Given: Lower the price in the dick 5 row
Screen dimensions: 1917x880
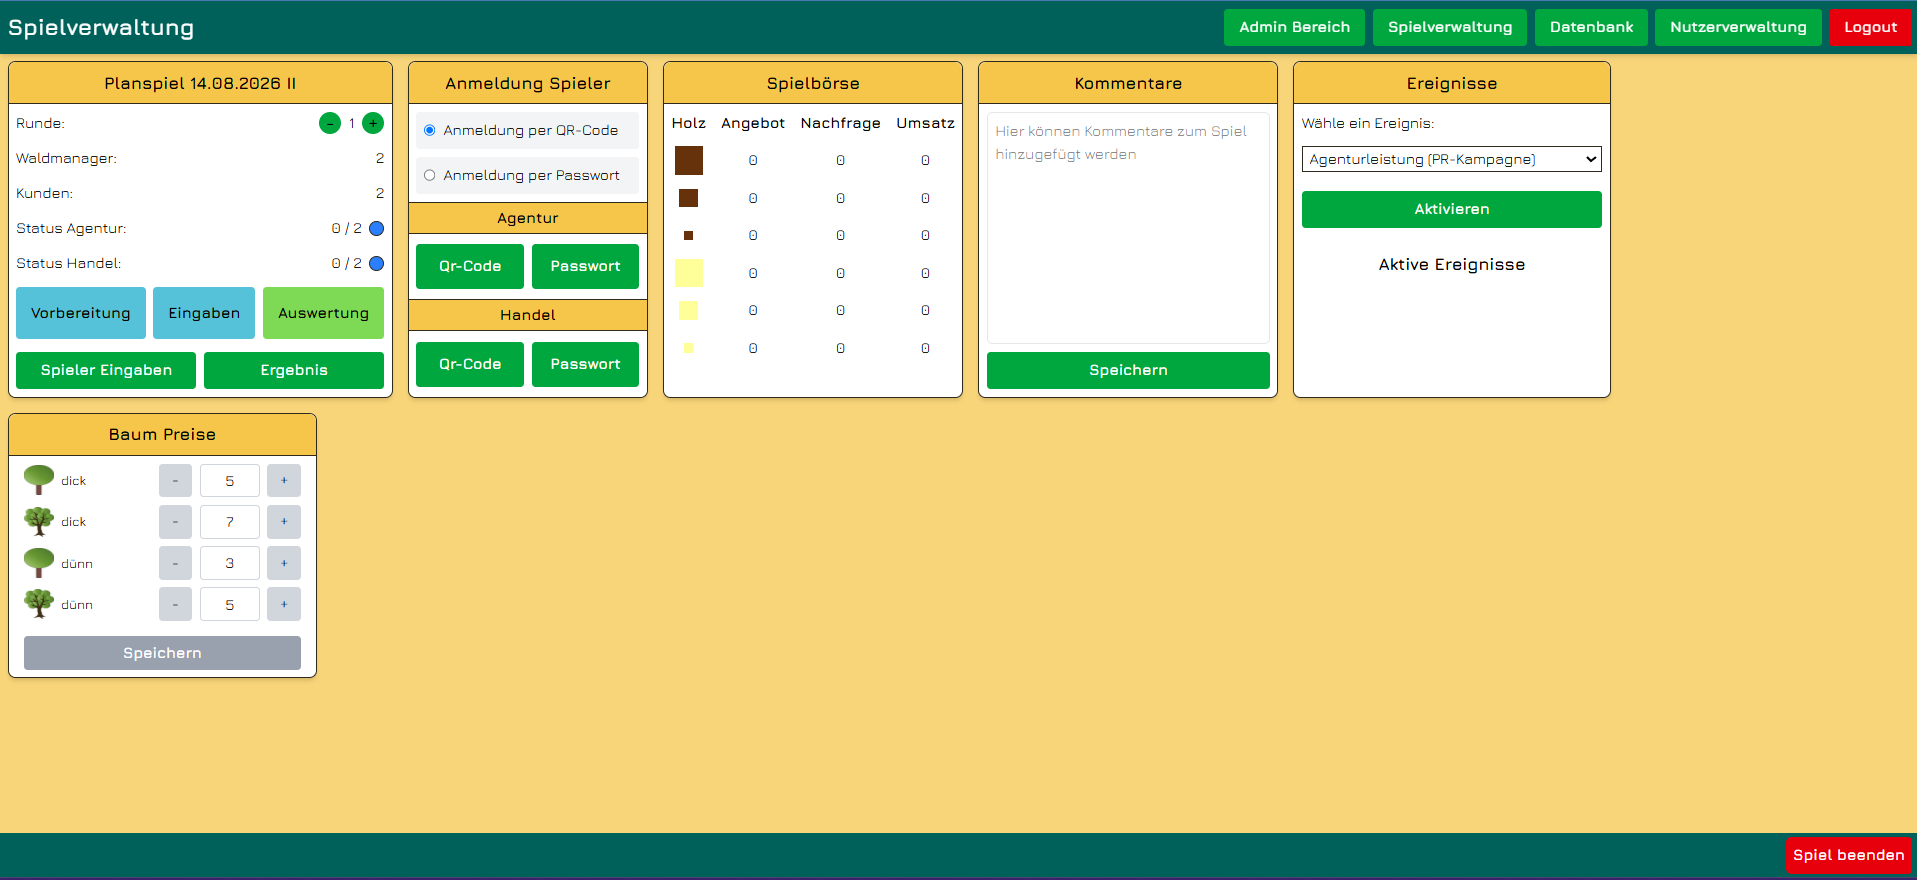Looking at the screenshot, I should click(x=175, y=480).
